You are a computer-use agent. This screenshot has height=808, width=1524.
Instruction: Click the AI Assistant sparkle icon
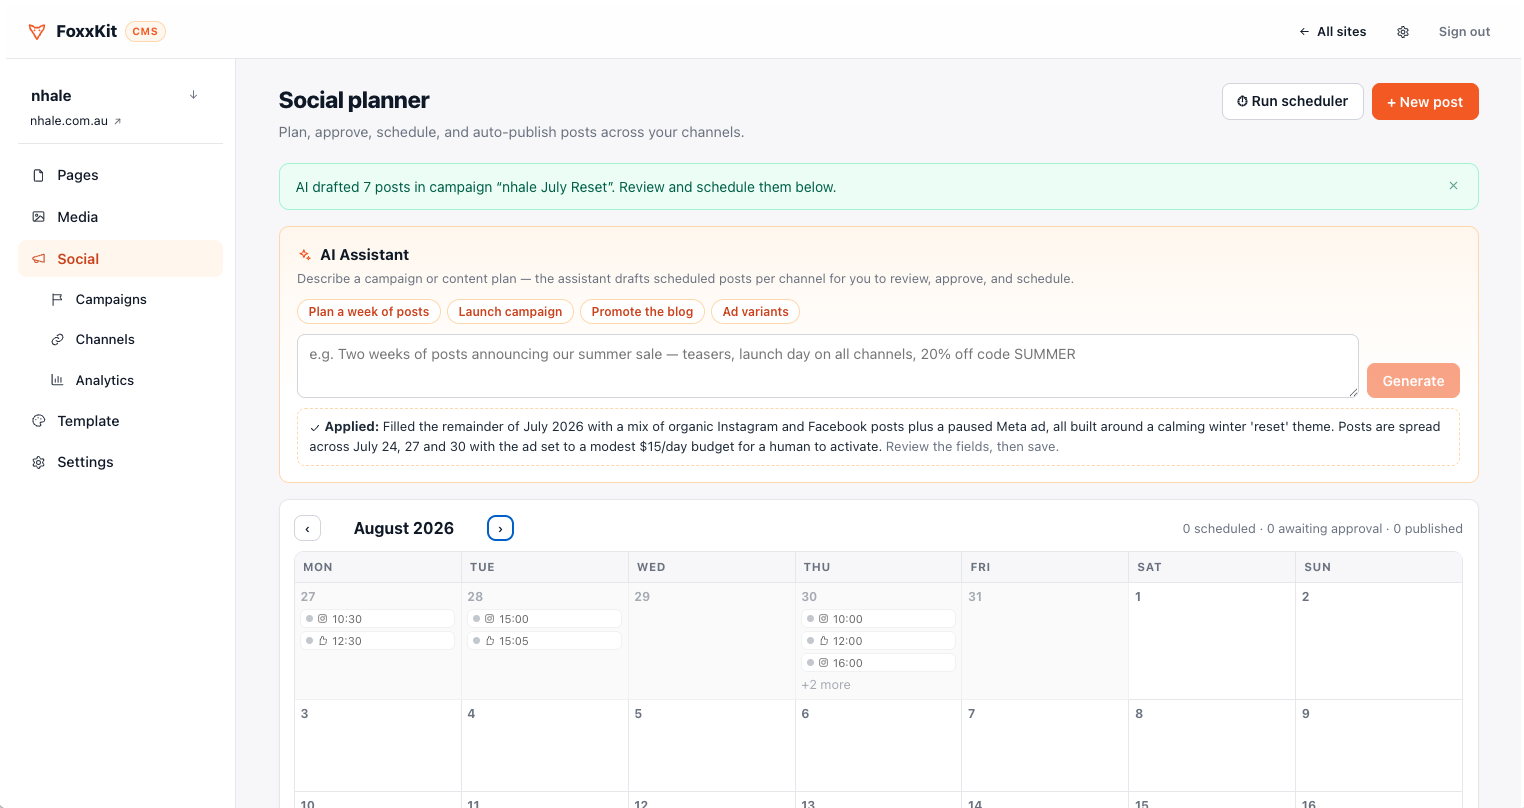(305, 255)
